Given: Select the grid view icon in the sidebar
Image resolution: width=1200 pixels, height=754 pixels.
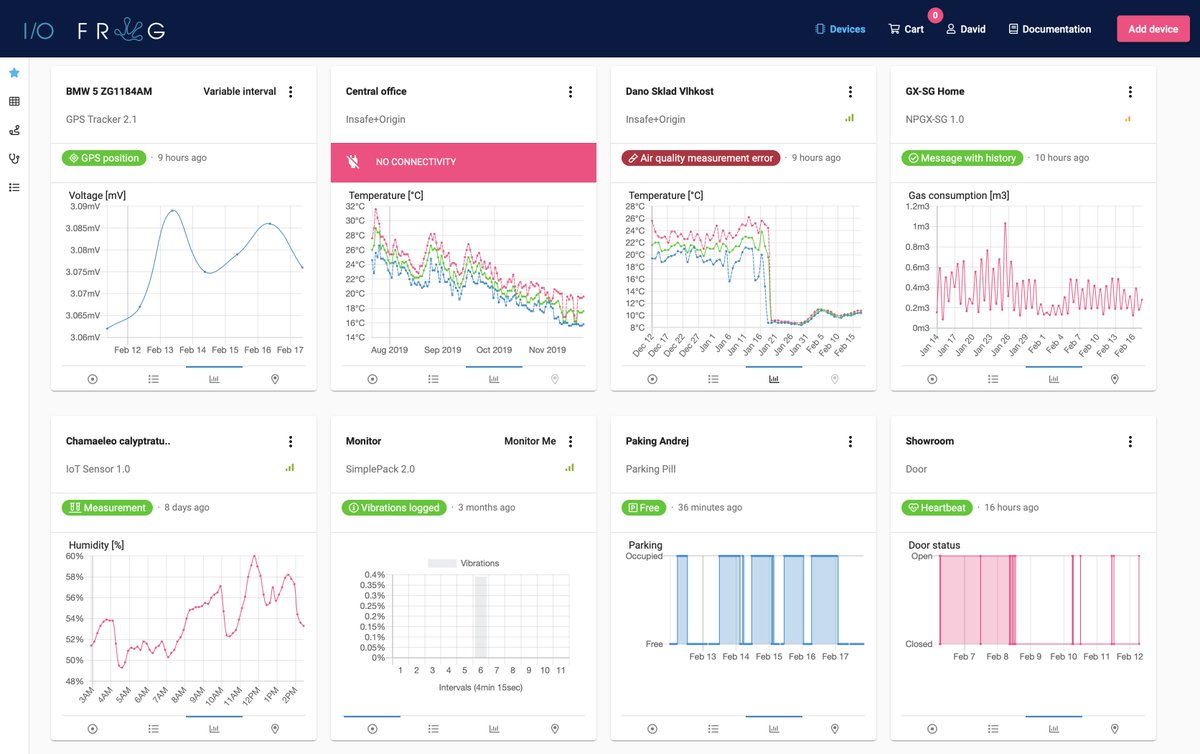Looking at the screenshot, I should (x=14, y=101).
